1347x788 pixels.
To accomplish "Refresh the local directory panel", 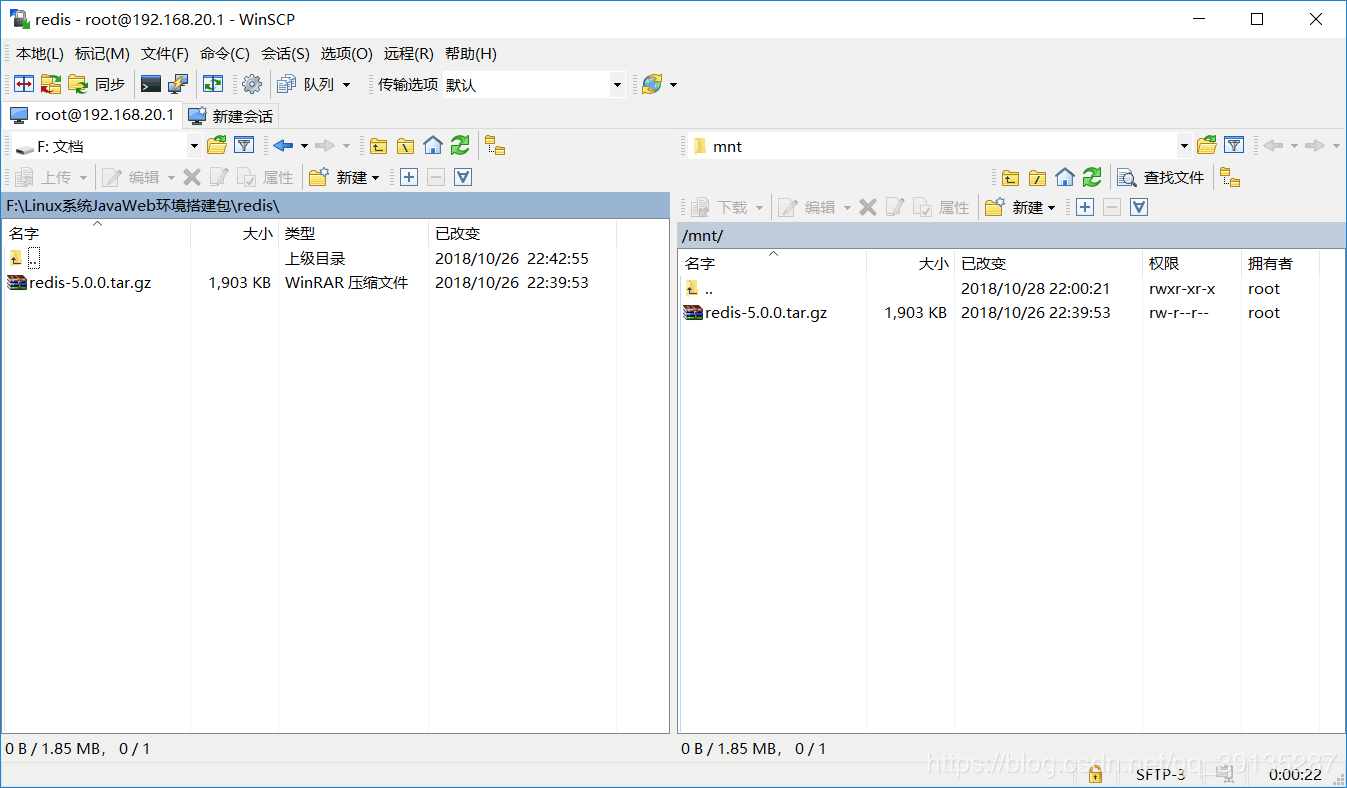I will click(x=459, y=146).
